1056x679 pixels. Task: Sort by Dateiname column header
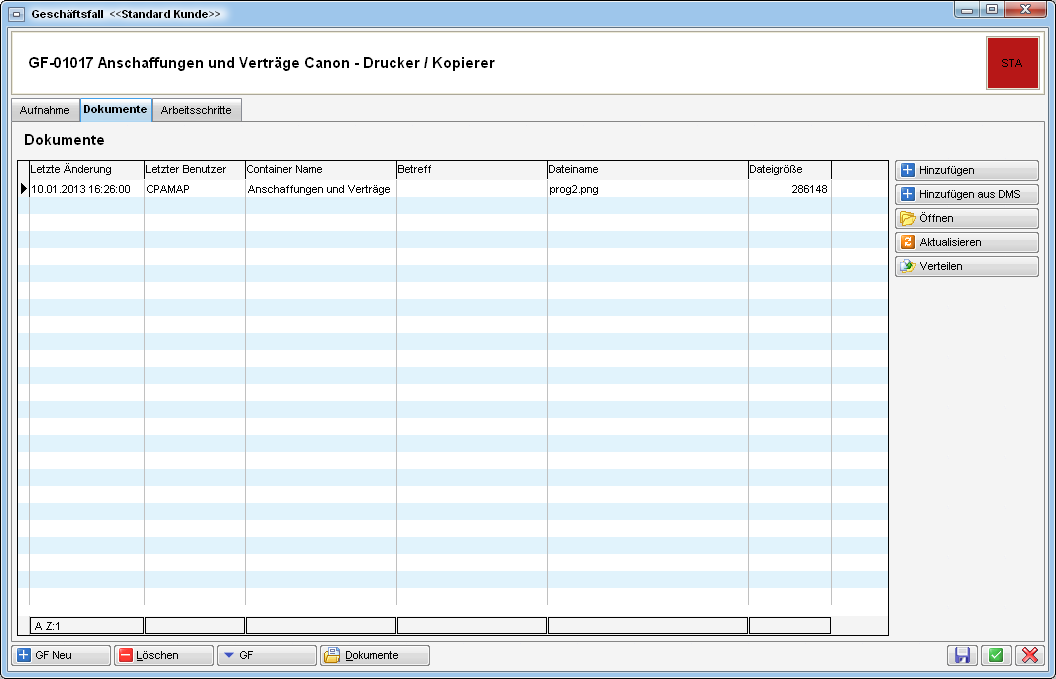(646, 169)
